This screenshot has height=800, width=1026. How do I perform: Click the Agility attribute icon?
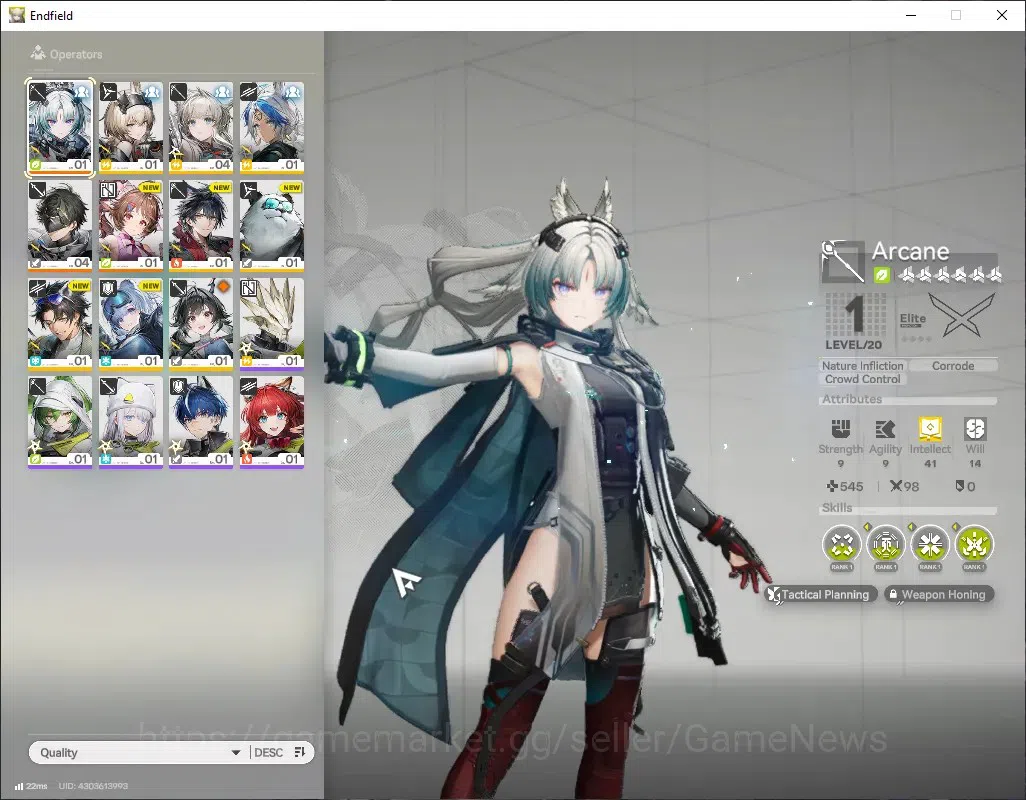[885, 429]
